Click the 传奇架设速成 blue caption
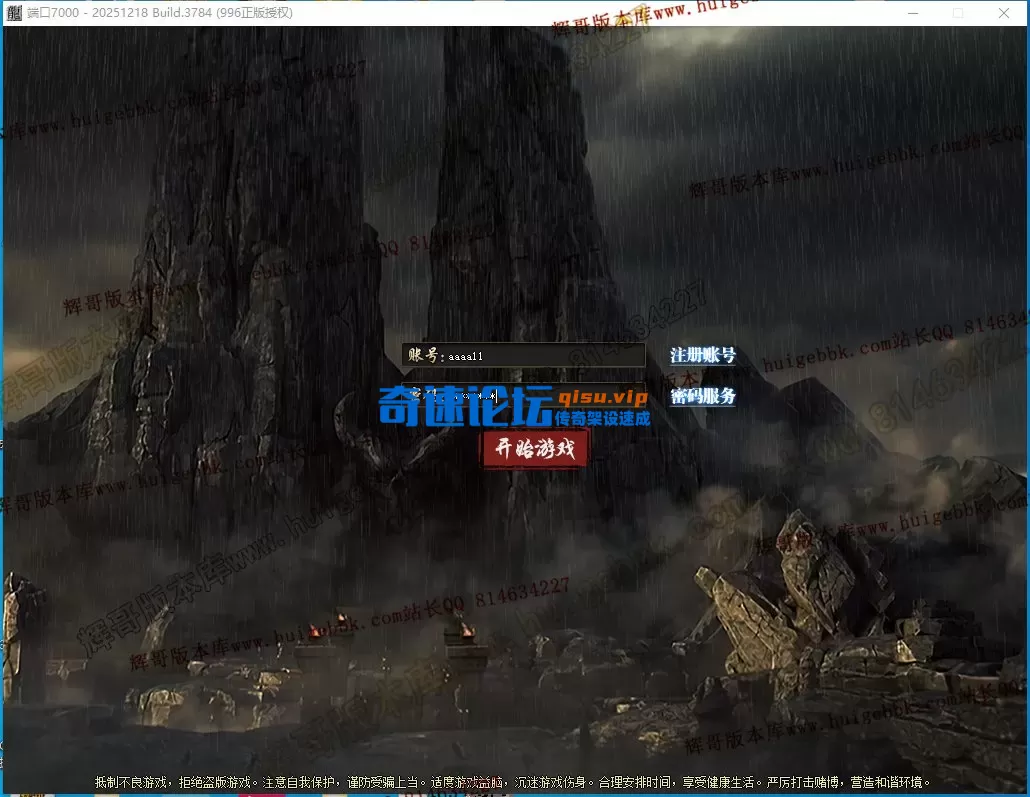 pos(602,418)
